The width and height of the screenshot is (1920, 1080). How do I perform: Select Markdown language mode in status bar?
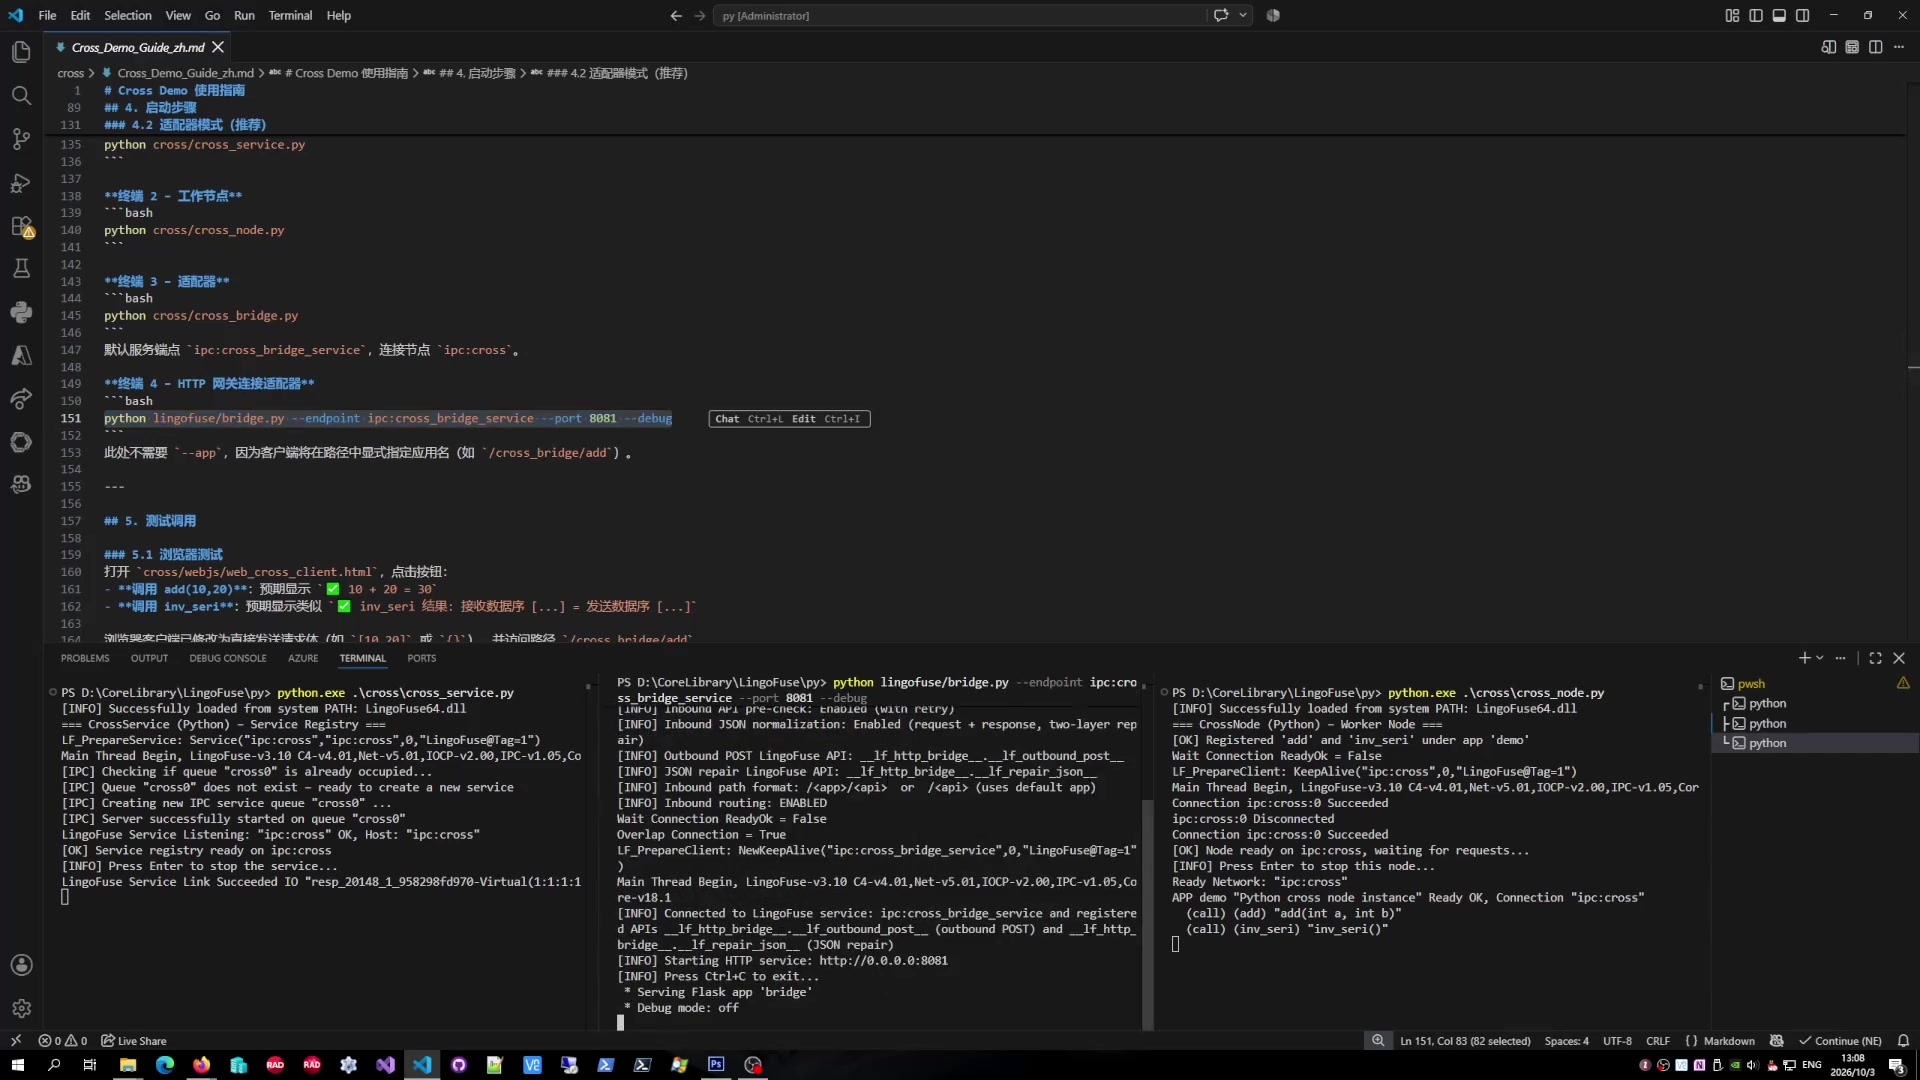click(1729, 1041)
